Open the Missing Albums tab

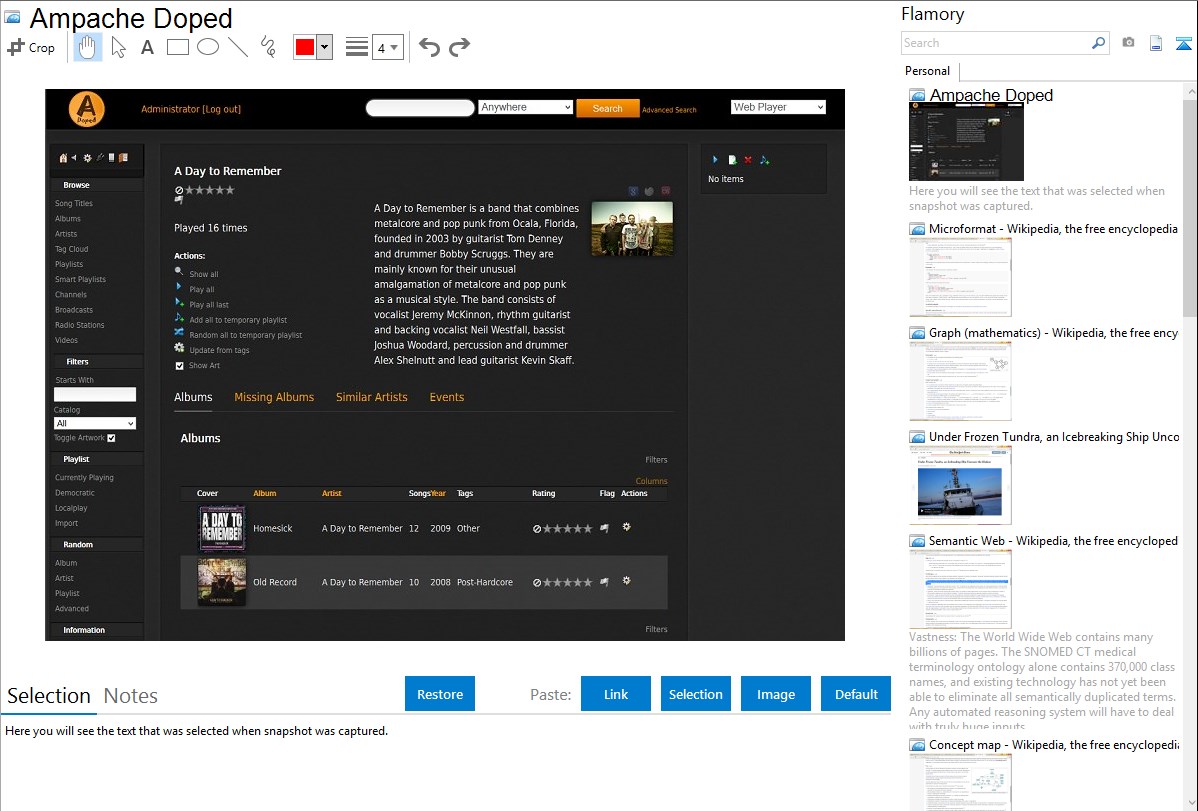click(x=274, y=397)
